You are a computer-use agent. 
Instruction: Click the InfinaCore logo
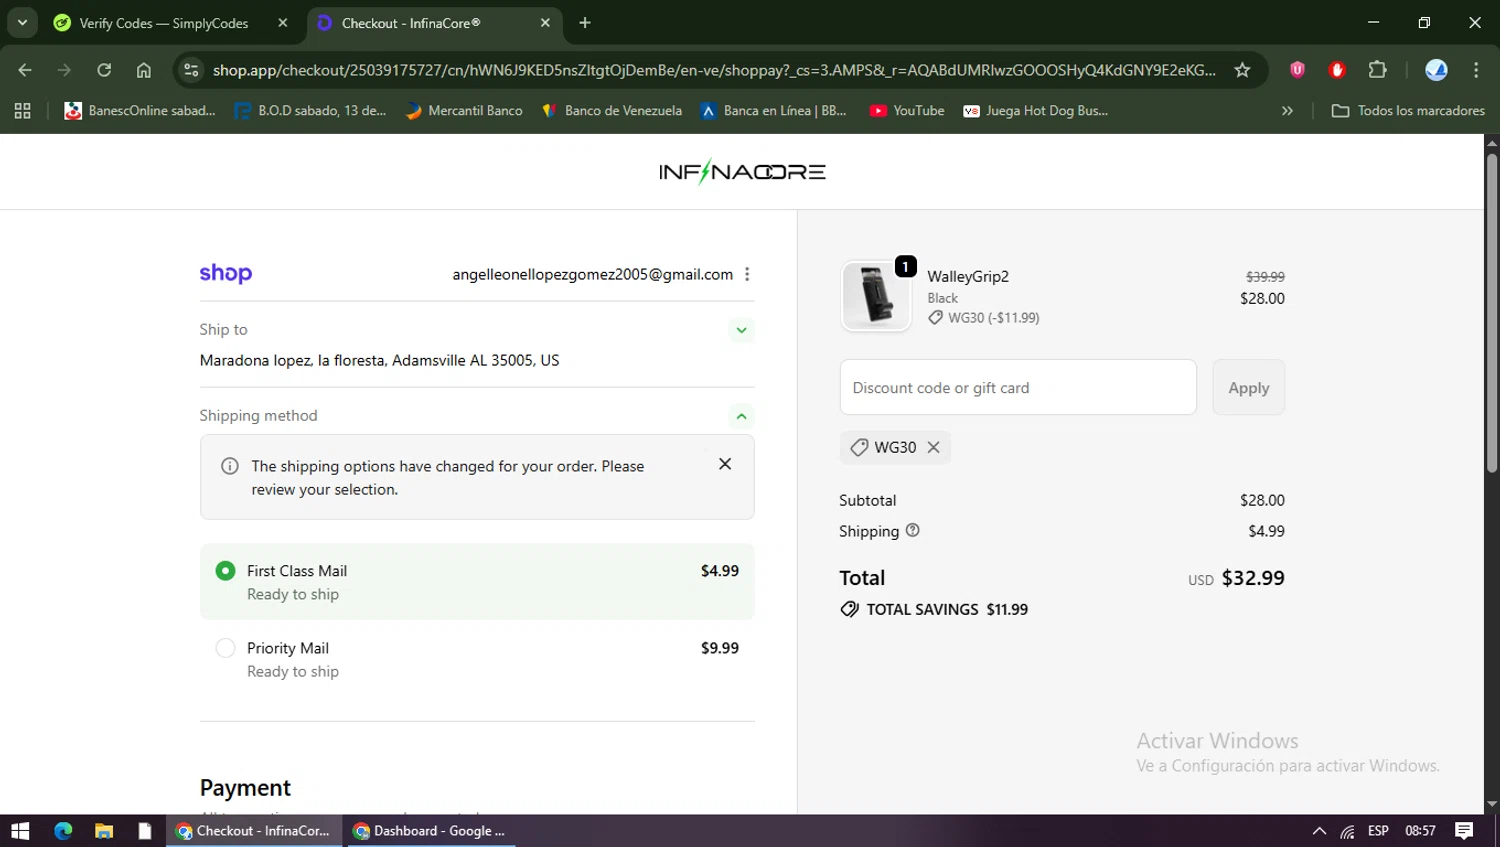pyautogui.click(x=742, y=172)
